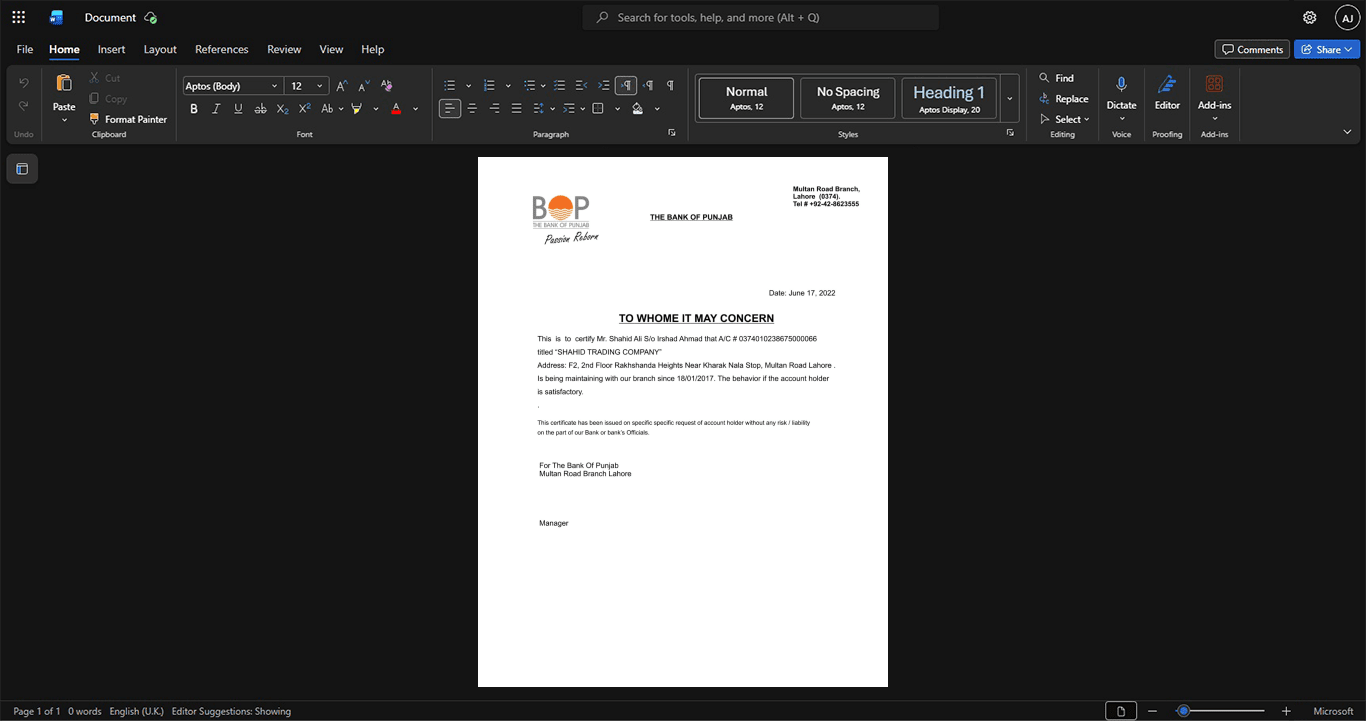The image size is (1366, 721).
Task: Switch to the Layout tab
Action: [160, 49]
